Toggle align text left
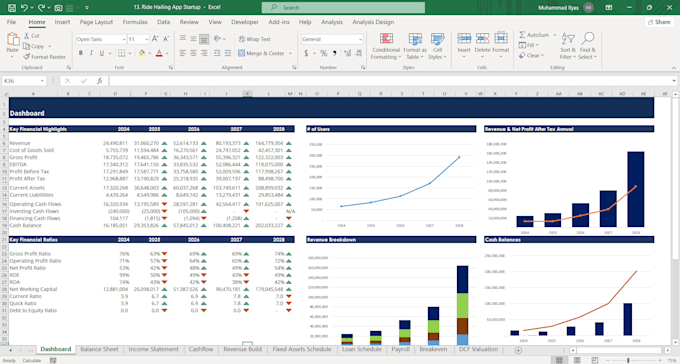 coord(183,53)
